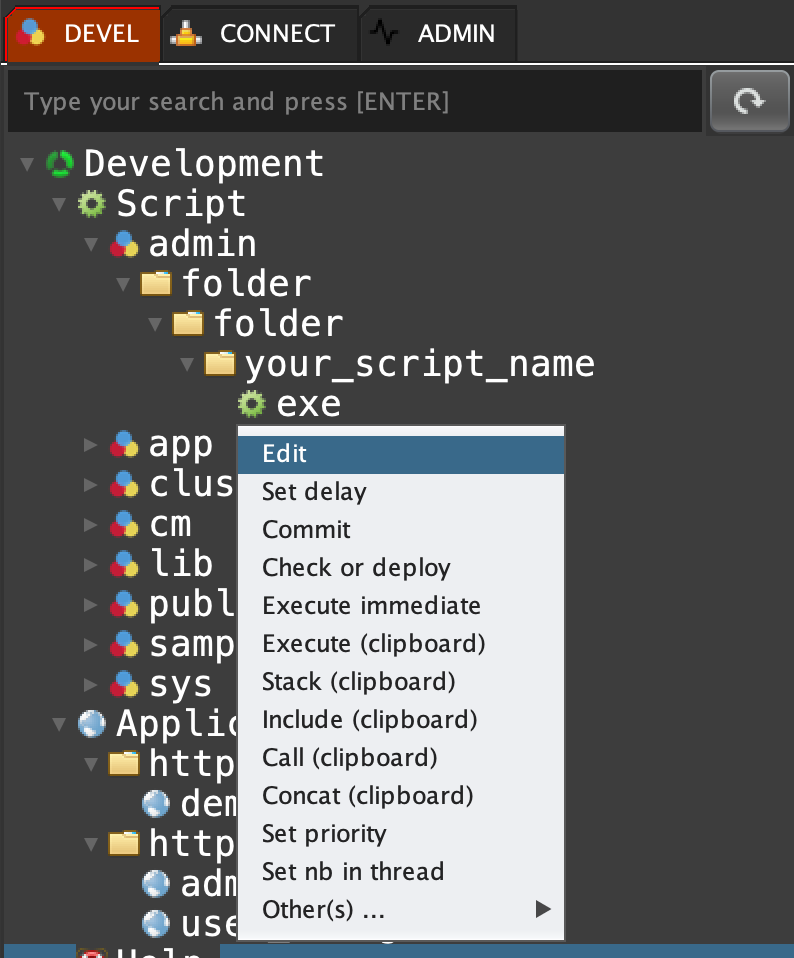Click the your_script_name folder icon
Screen dimensions: 794x958
(x=220, y=364)
